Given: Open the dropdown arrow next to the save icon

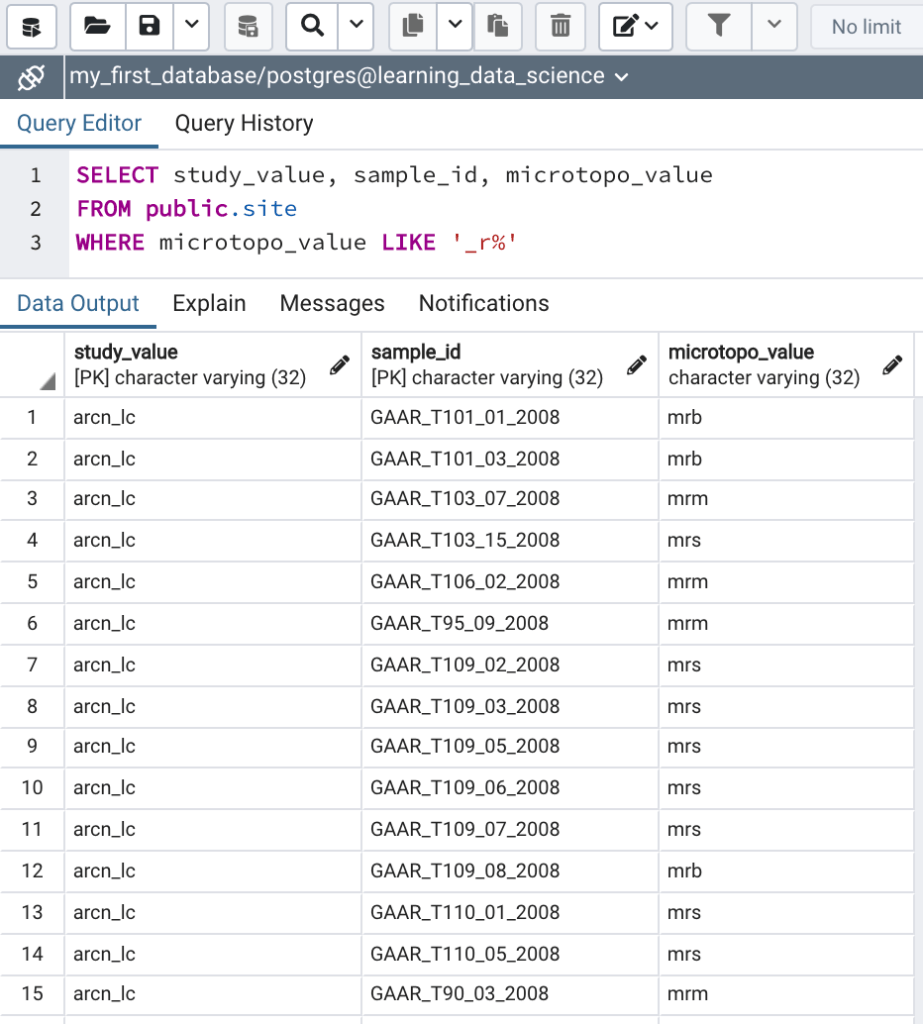Looking at the screenshot, I should (x=191, y=26).
